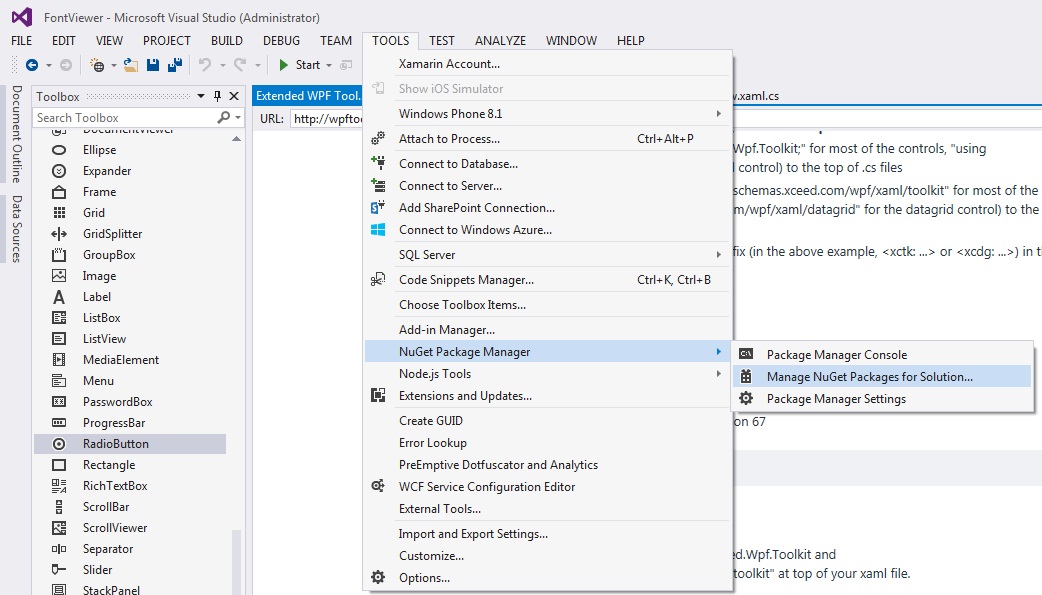This screenshot has height=595, width=1042.
Task: Select the PasswordBox icon in Toolbox
Action: [59, 402]
